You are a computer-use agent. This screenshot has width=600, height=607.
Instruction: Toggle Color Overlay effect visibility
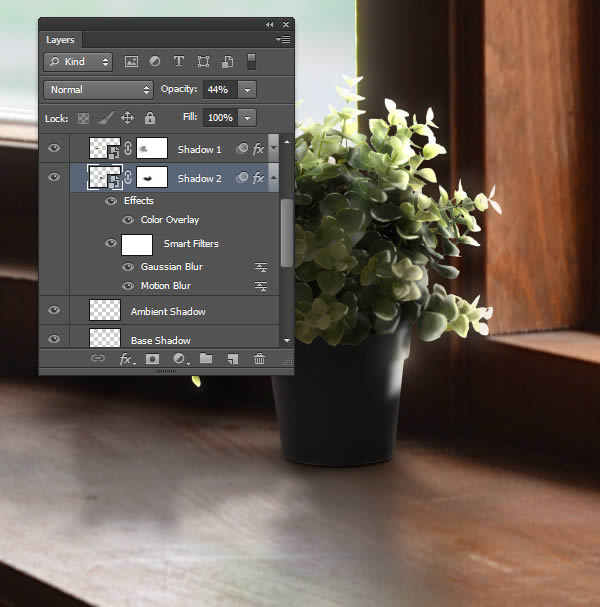[128, 220]
